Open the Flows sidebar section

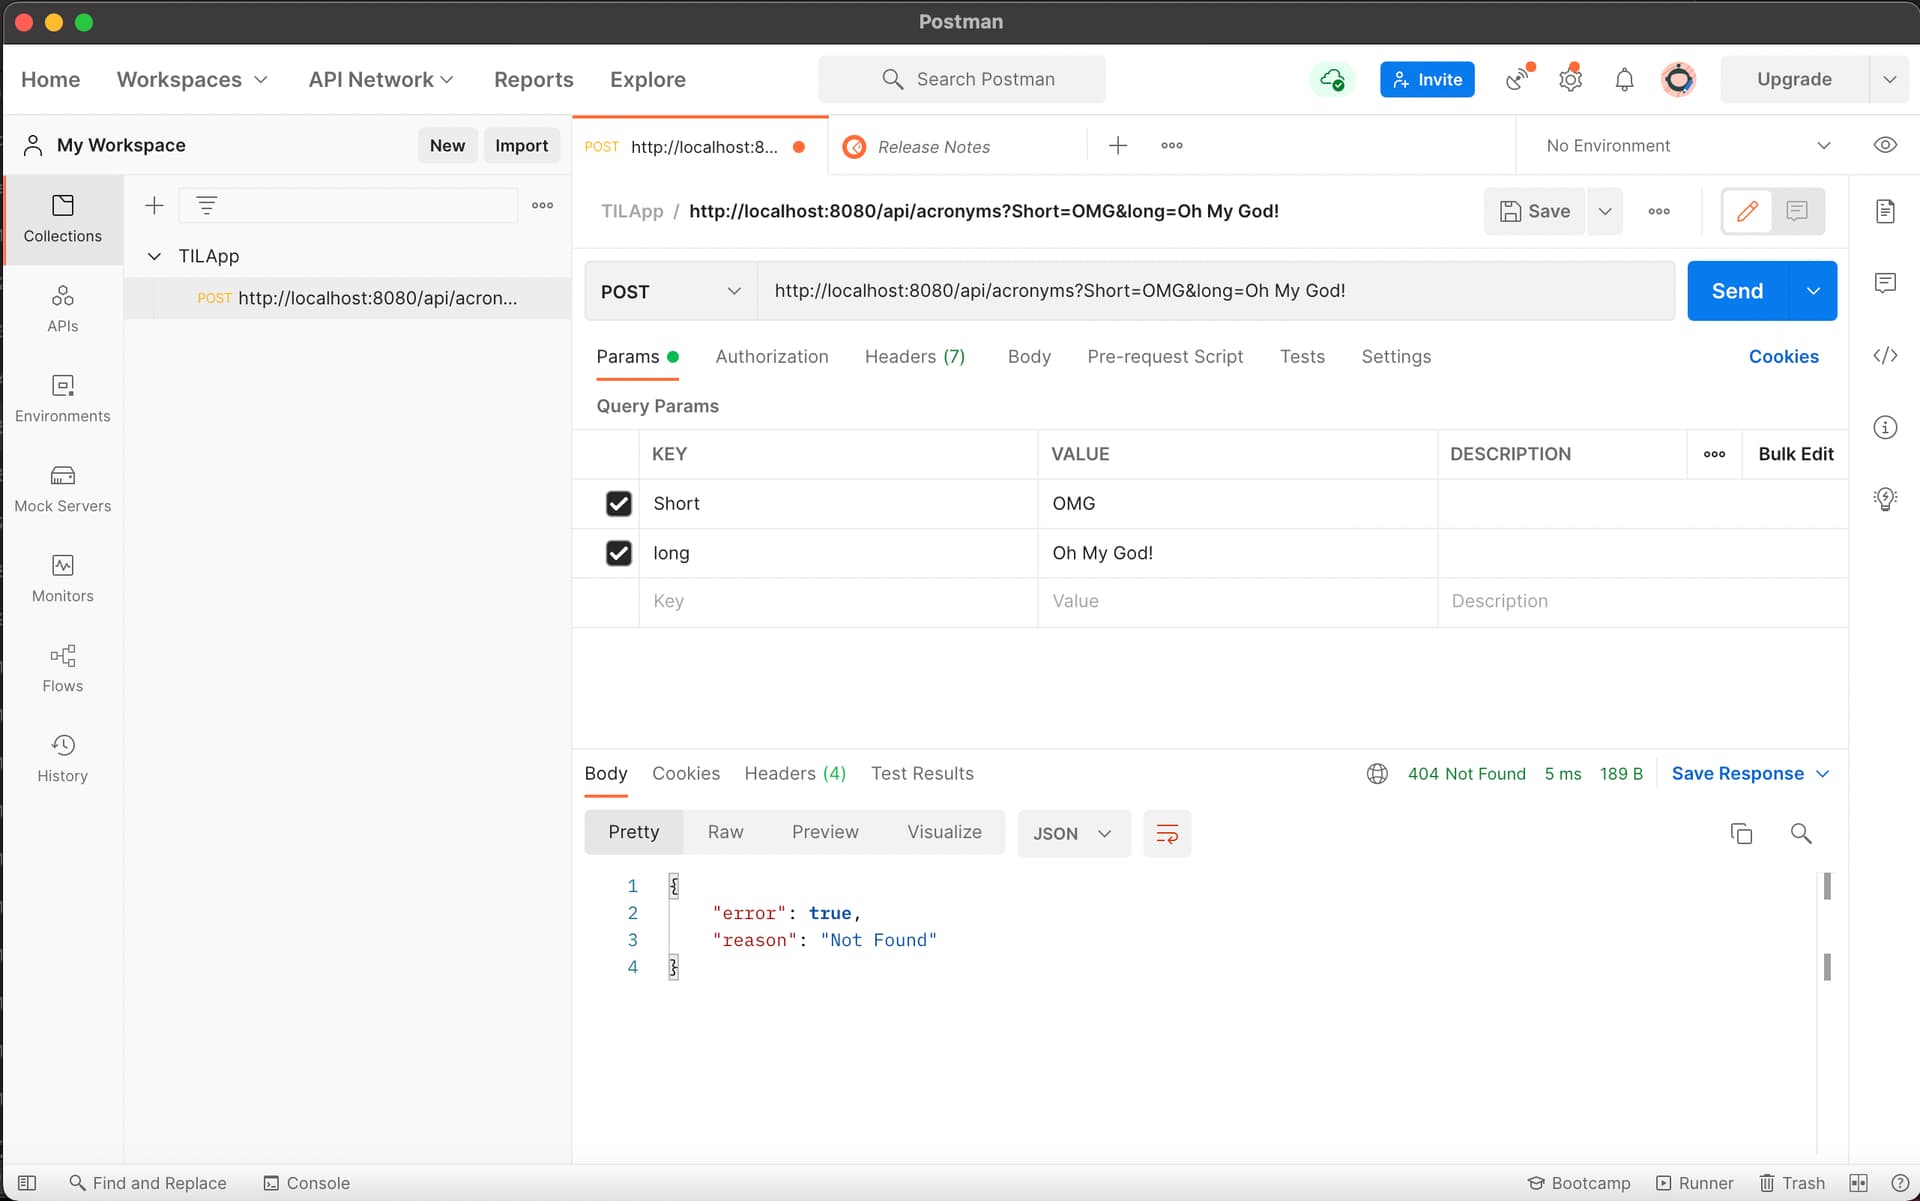[x=62, y=668]
